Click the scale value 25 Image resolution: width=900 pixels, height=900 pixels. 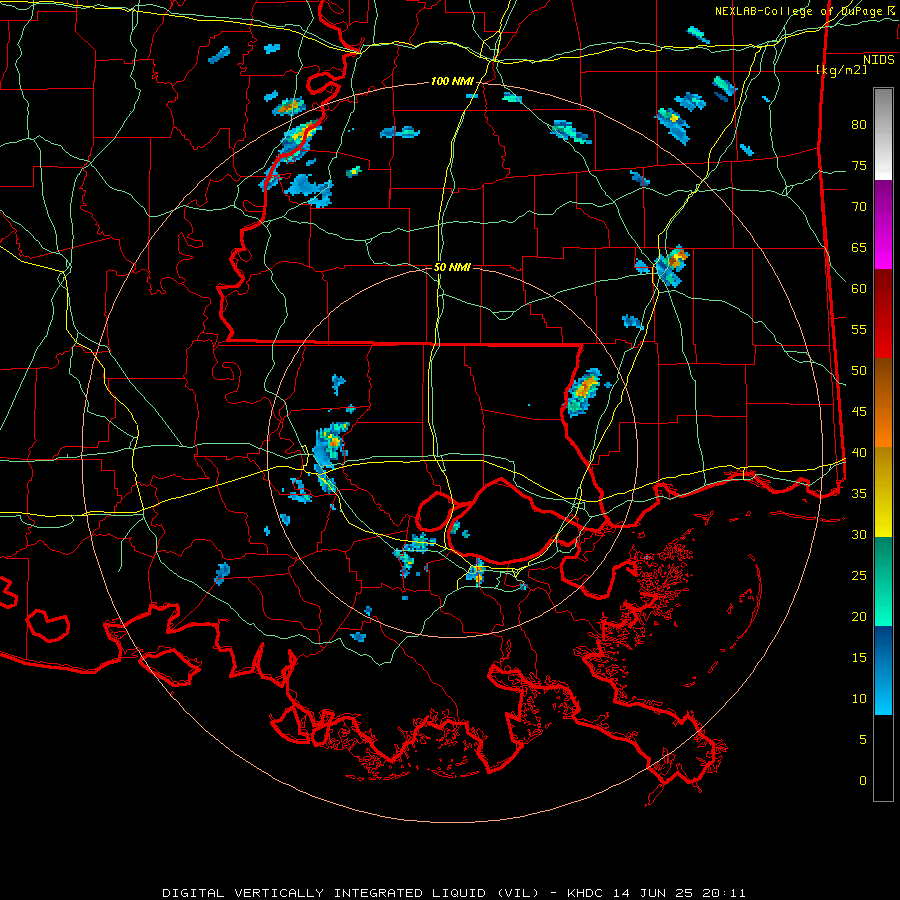[859, 576]
